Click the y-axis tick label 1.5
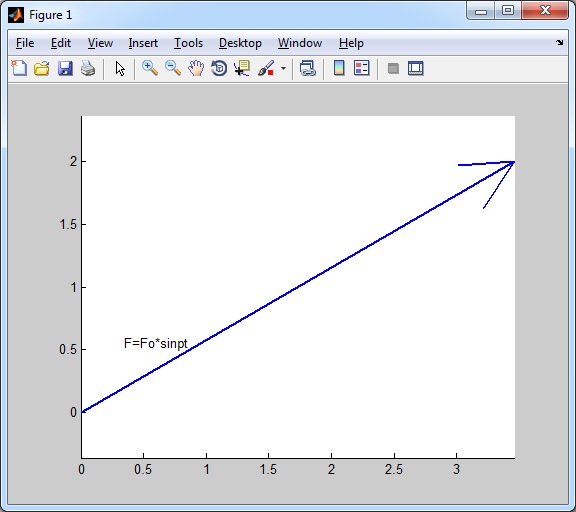 pyautogui.click(x=68, y=224)
